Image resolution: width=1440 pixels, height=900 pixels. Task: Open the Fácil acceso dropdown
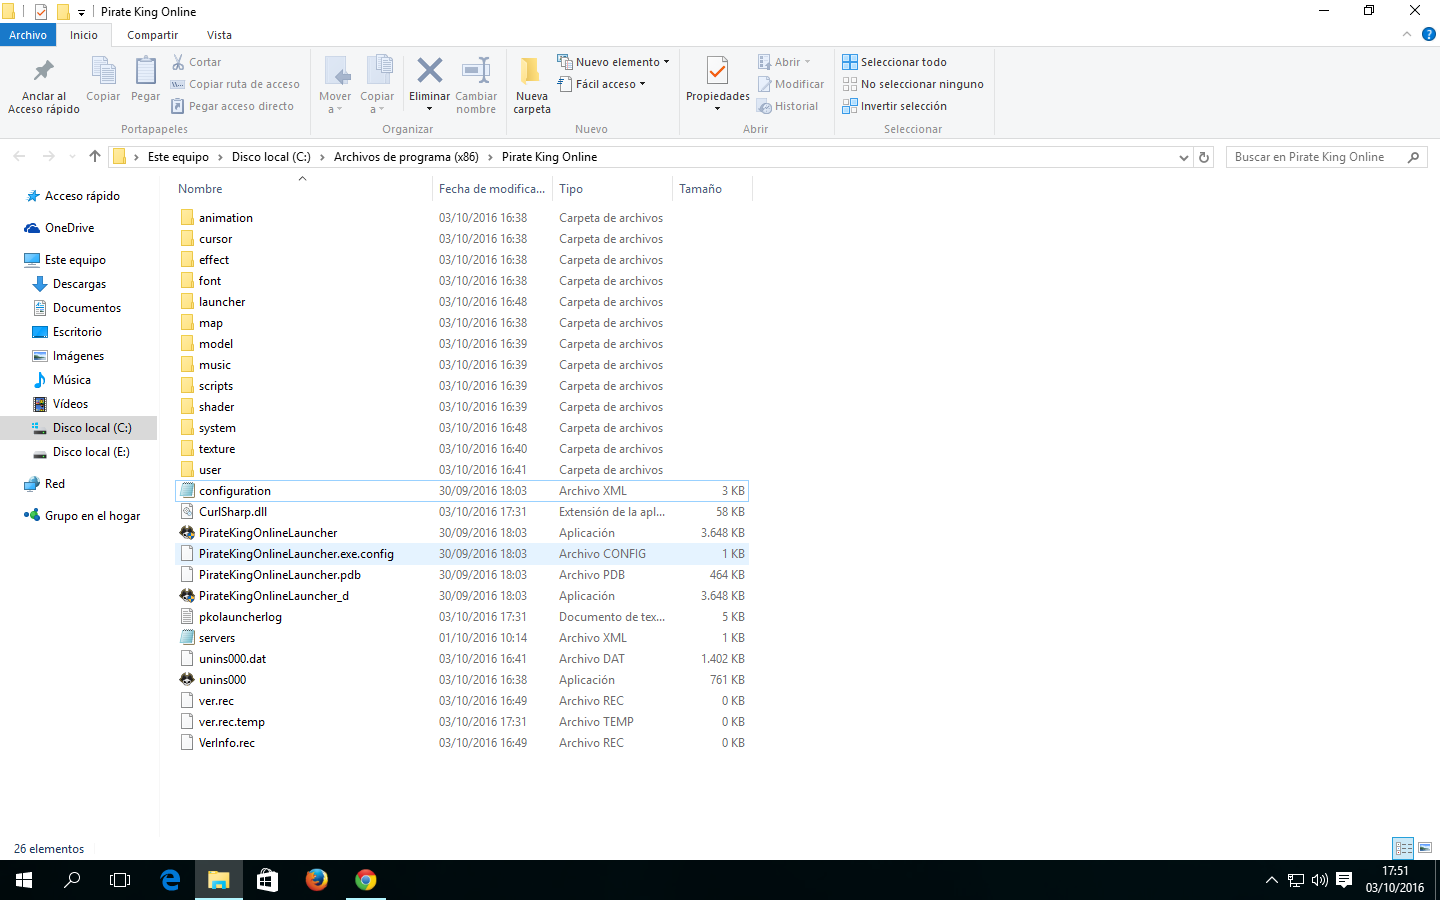[602, 84]
